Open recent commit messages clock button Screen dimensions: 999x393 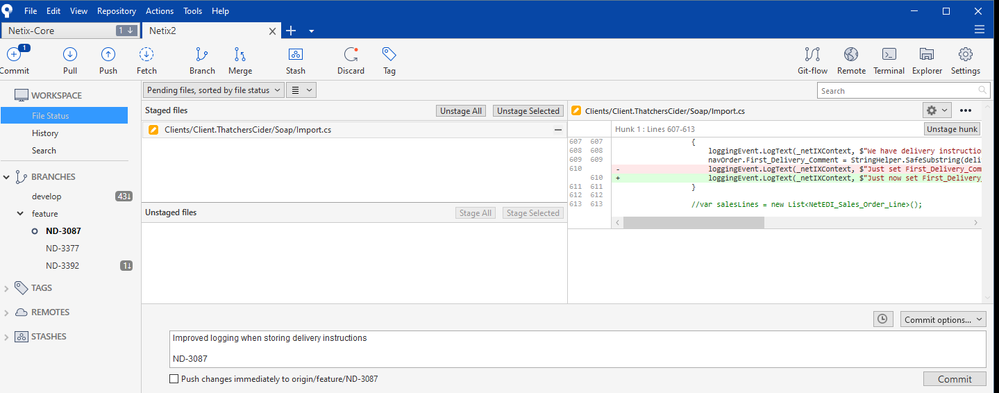[x=882, y=319]
